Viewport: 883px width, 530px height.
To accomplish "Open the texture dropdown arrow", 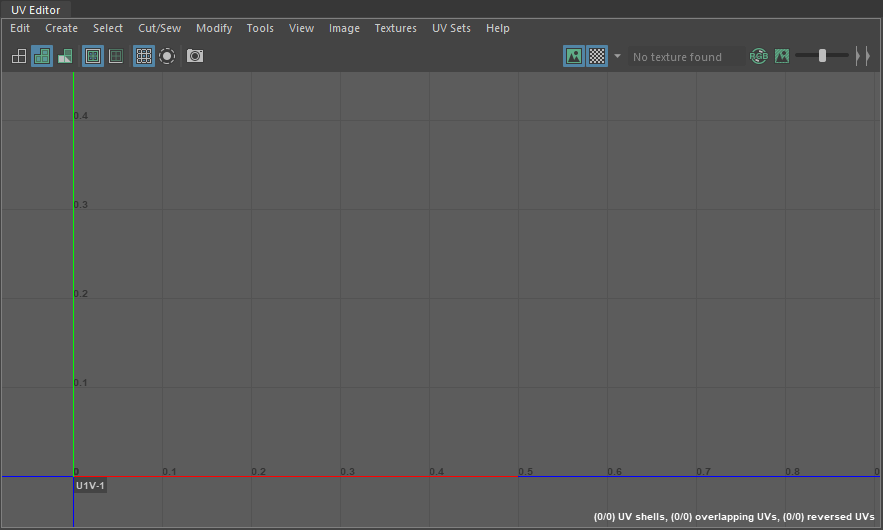I will [617, 57].
